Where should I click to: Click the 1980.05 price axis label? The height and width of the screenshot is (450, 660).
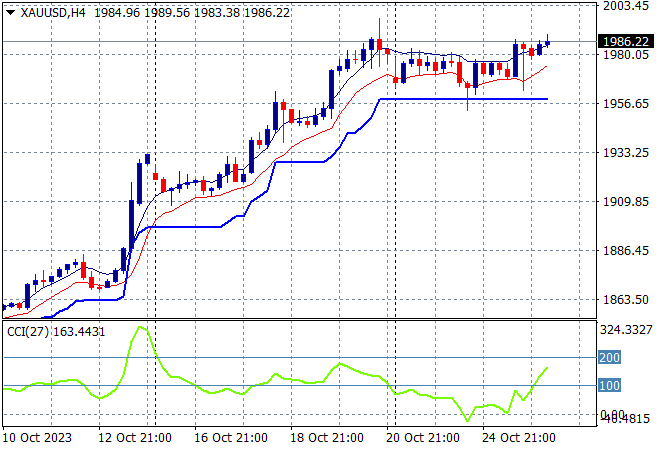point(626,55)
